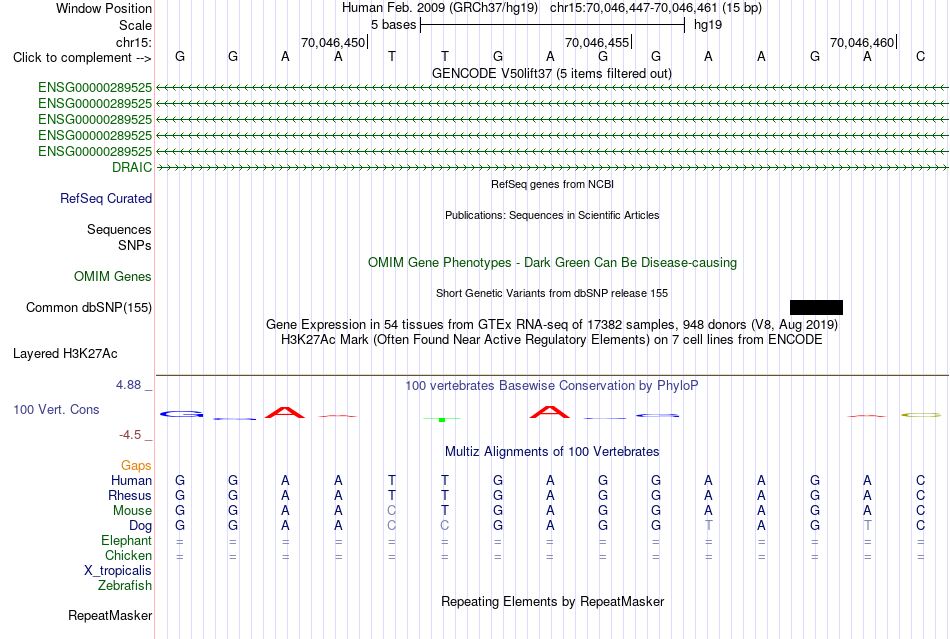Viewport: 950px width, 639px height.
Task: Select the Human alignment row label
Action: coord(131,480)
